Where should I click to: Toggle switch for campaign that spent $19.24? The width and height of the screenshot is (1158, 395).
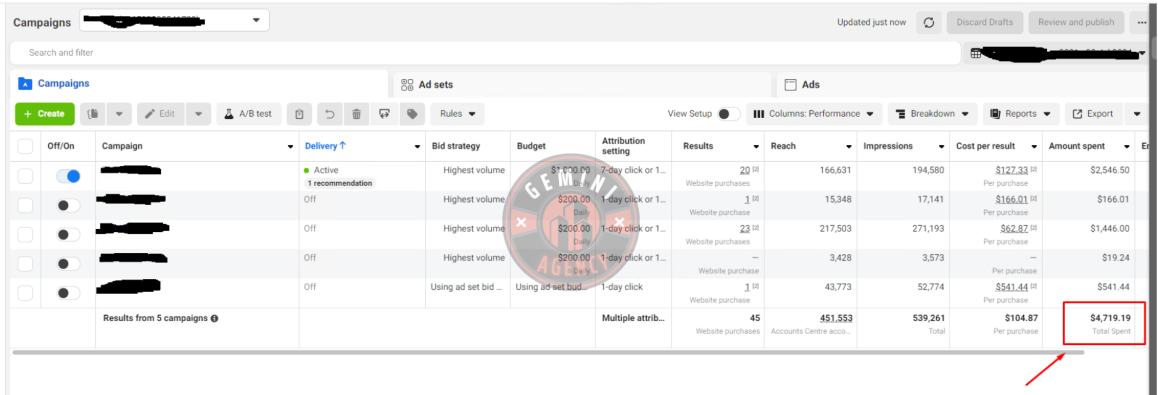(68, 264)
